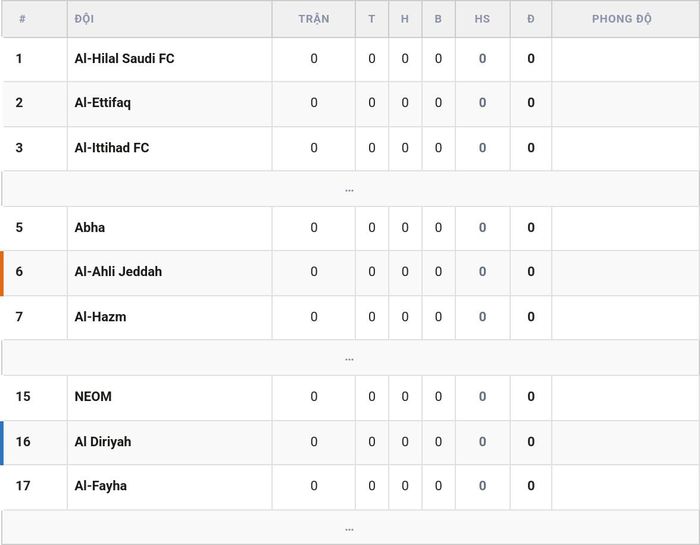
Task: Click the Đ points column header
Action: pyautogui.click(x=531, y=19)
